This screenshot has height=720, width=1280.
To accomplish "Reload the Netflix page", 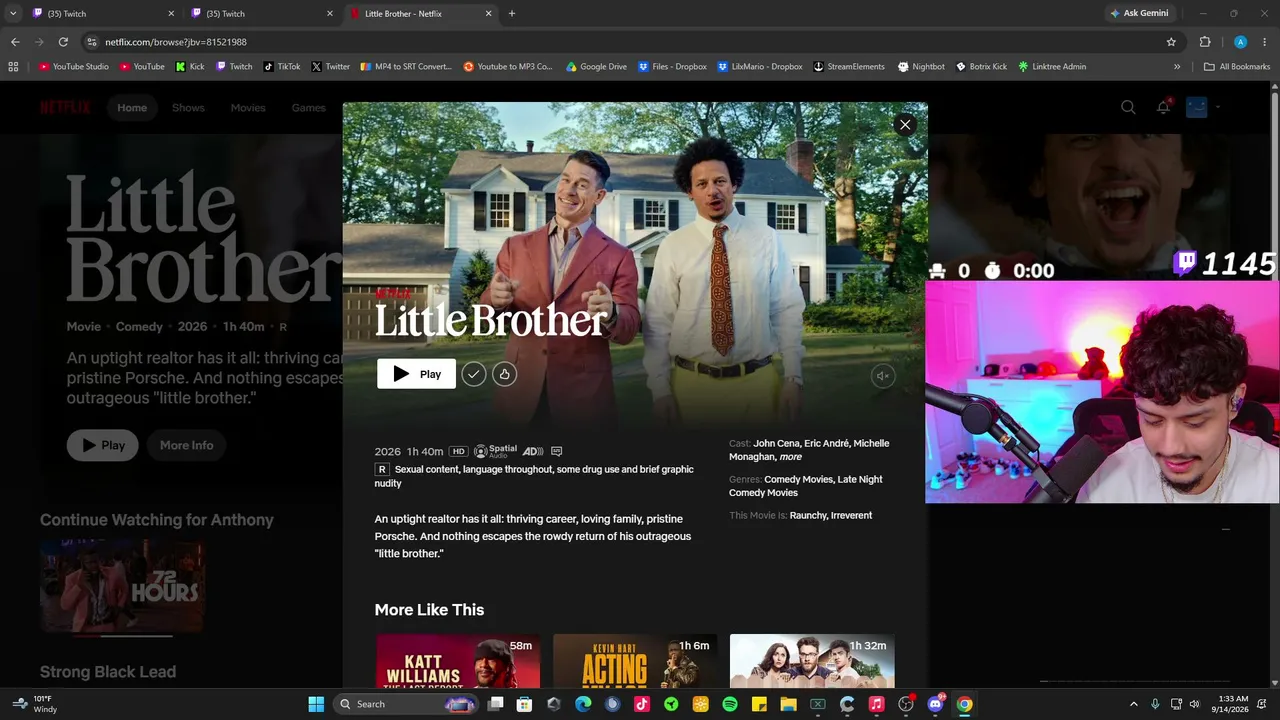I will point(63,42).
